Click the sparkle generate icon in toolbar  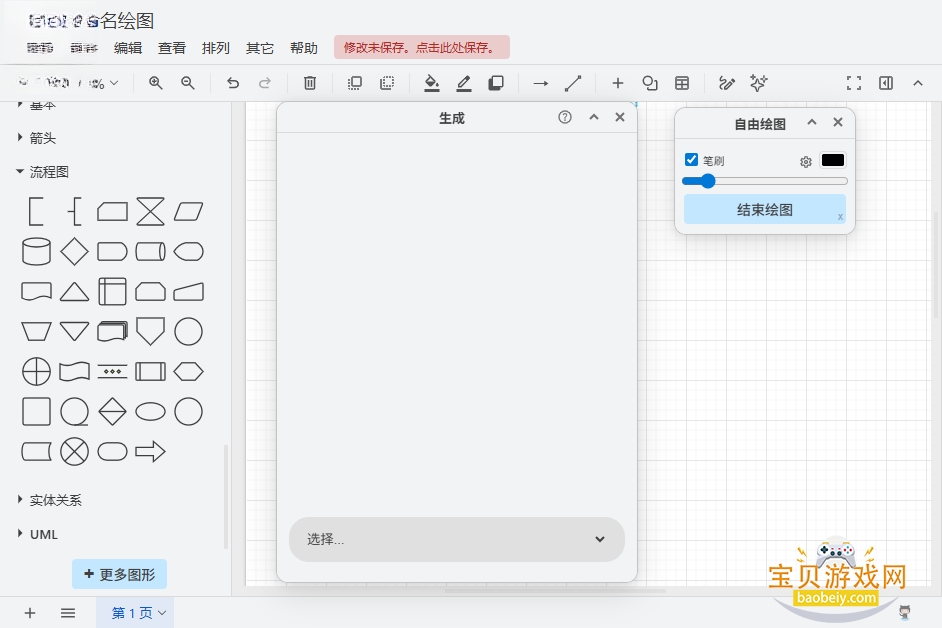759,83
